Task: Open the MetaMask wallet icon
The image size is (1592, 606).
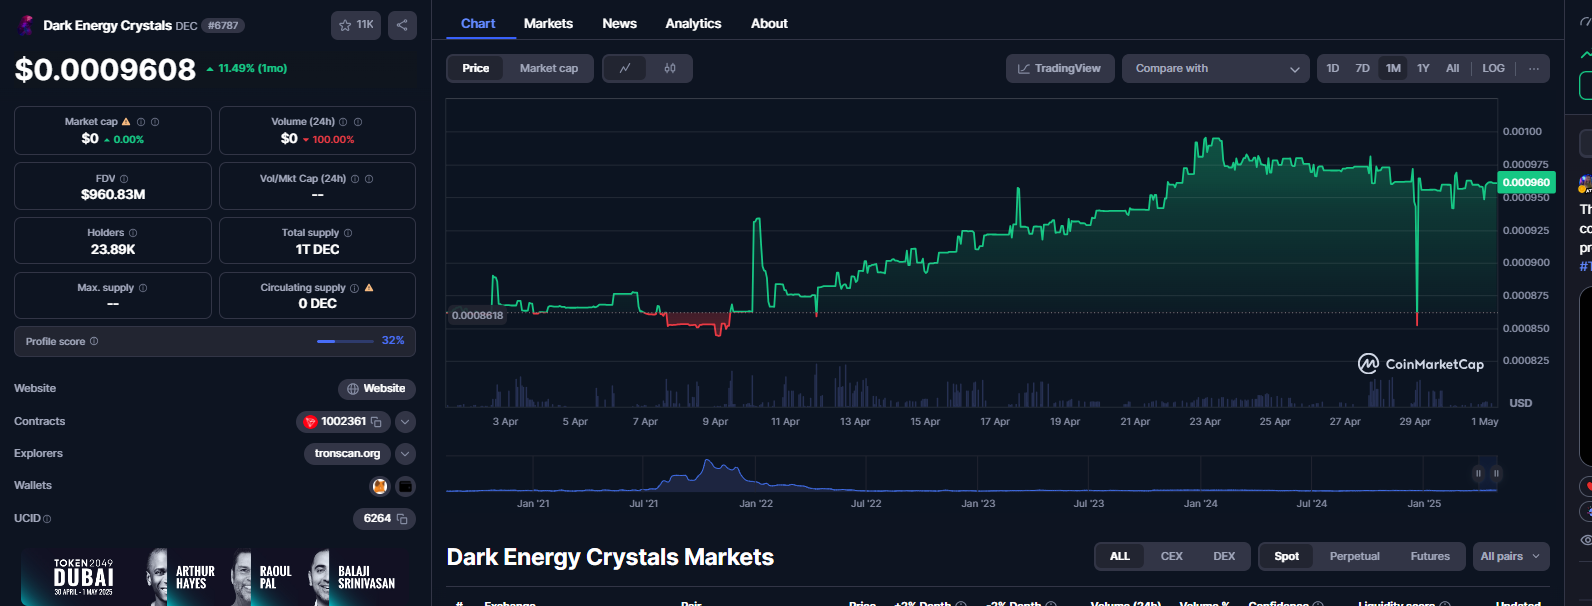Action: (x=380, y=486)
